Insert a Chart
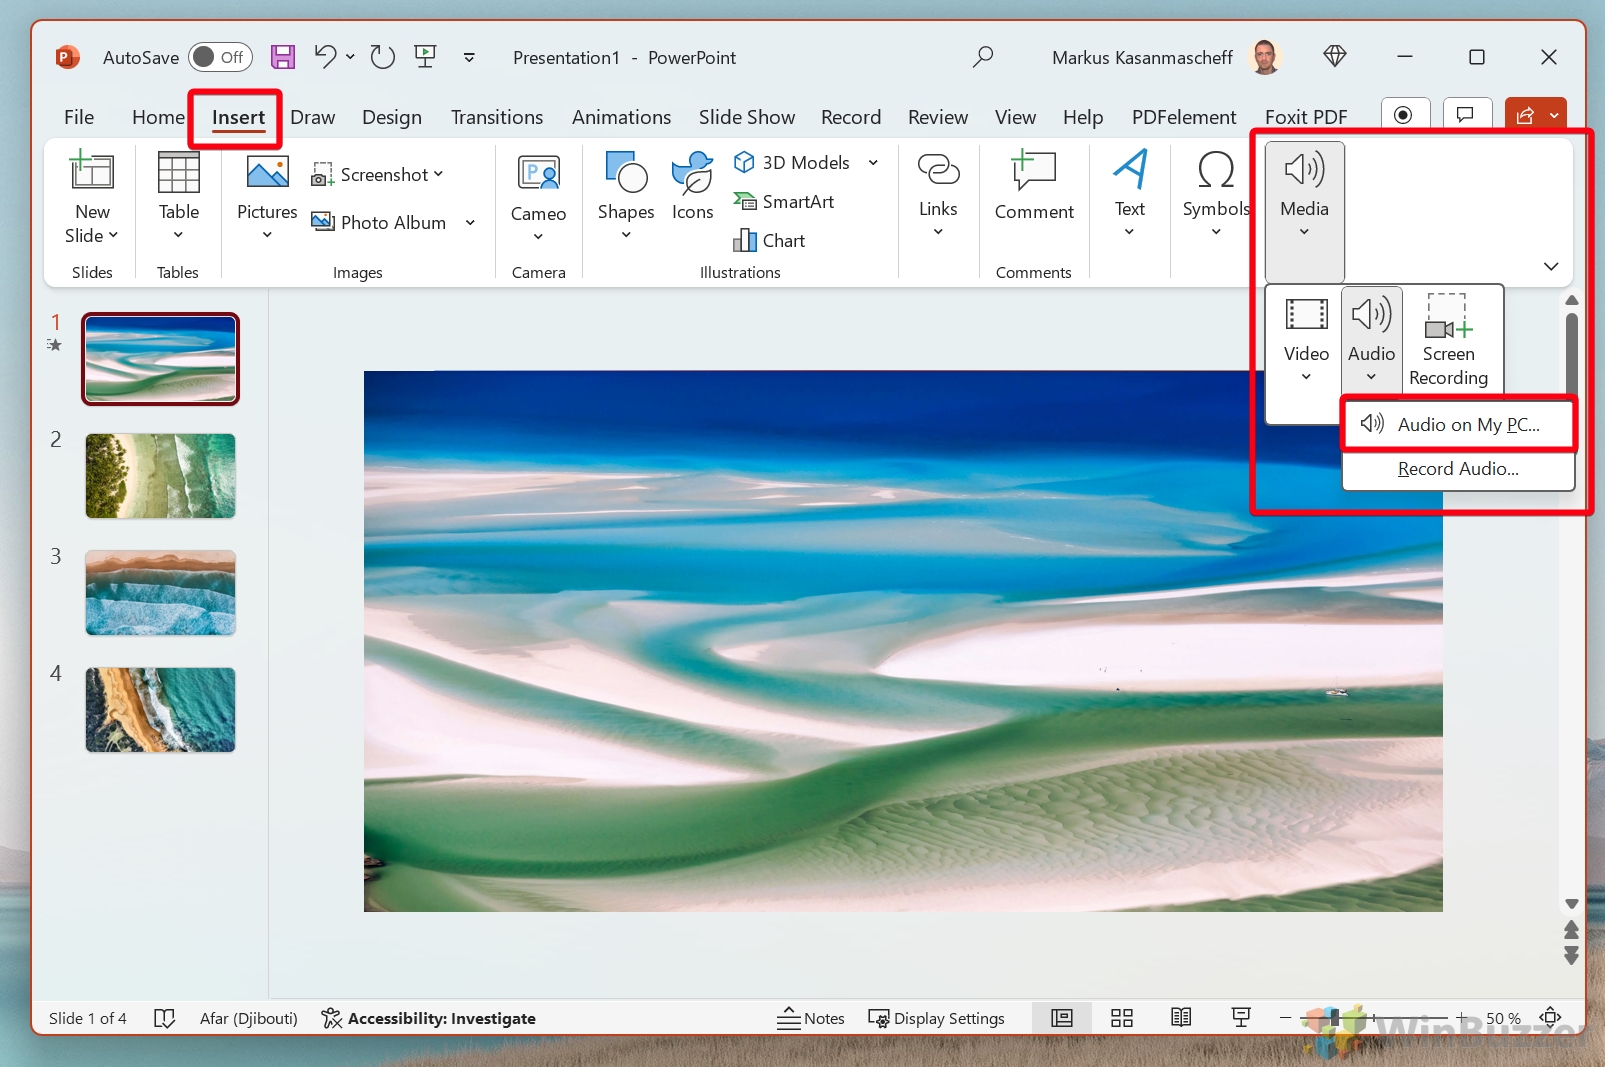This screenshot has height=1067, width=1605. [x=769, y=241]
